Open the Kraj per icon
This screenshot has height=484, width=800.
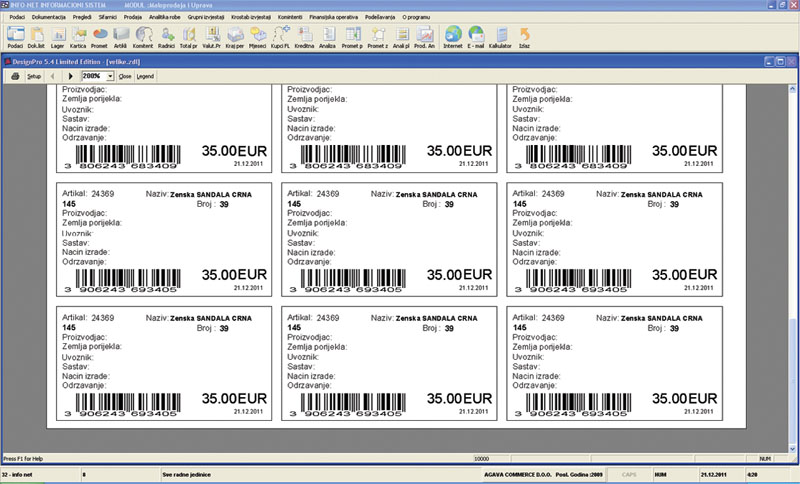[x=235, y=37]
